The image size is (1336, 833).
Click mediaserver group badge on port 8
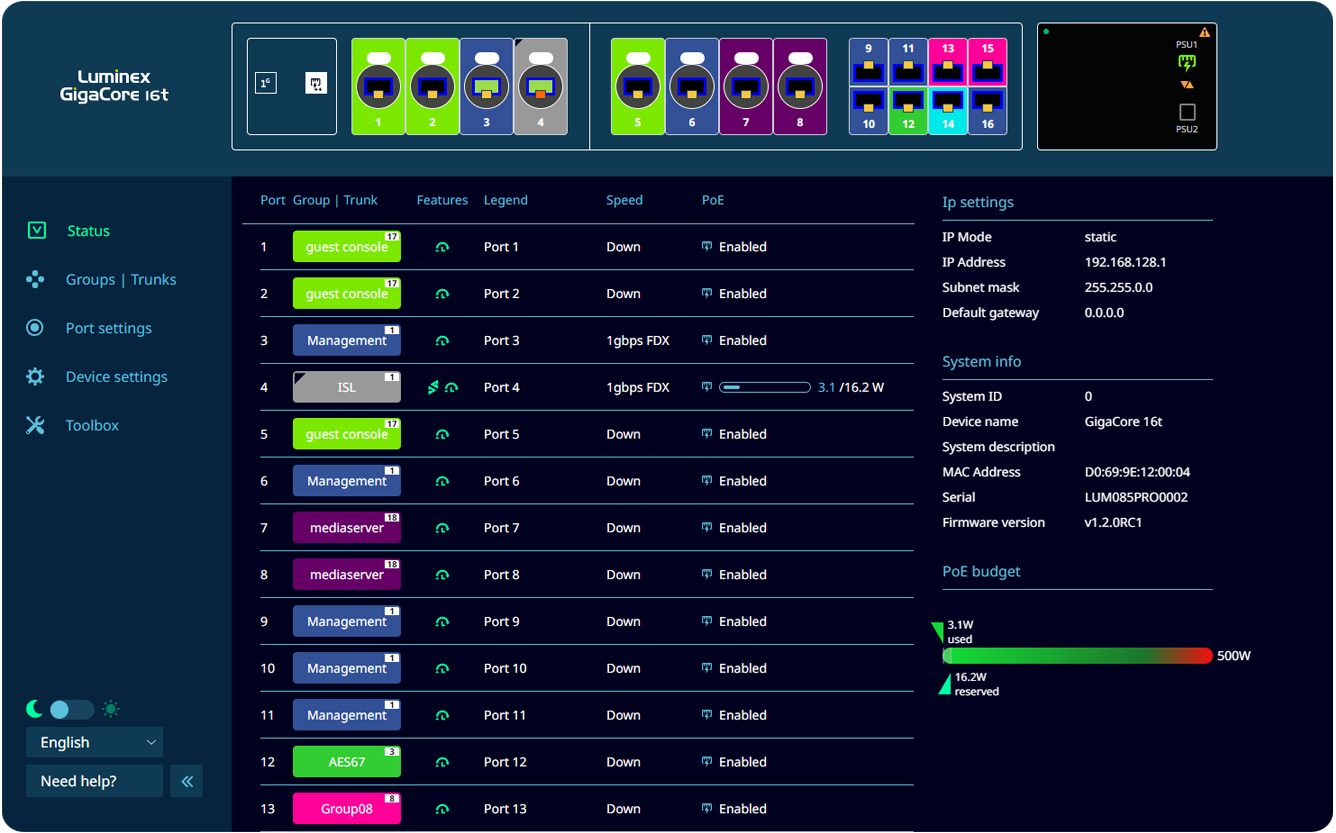coord(347,575)
